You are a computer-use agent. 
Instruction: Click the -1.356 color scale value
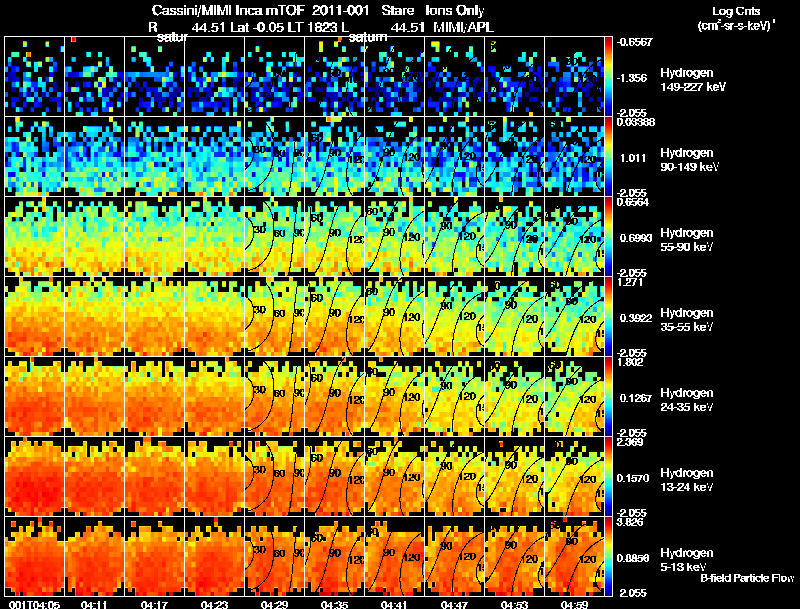[632, 78]
